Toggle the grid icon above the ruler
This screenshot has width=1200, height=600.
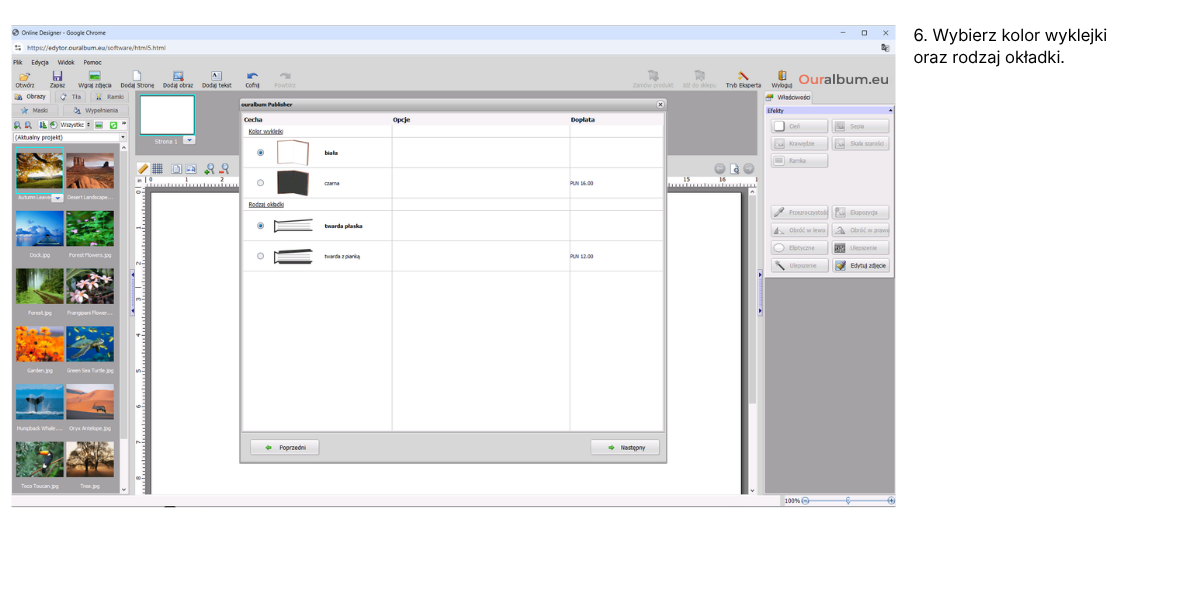pyautogui.click(x=157, y=169)
